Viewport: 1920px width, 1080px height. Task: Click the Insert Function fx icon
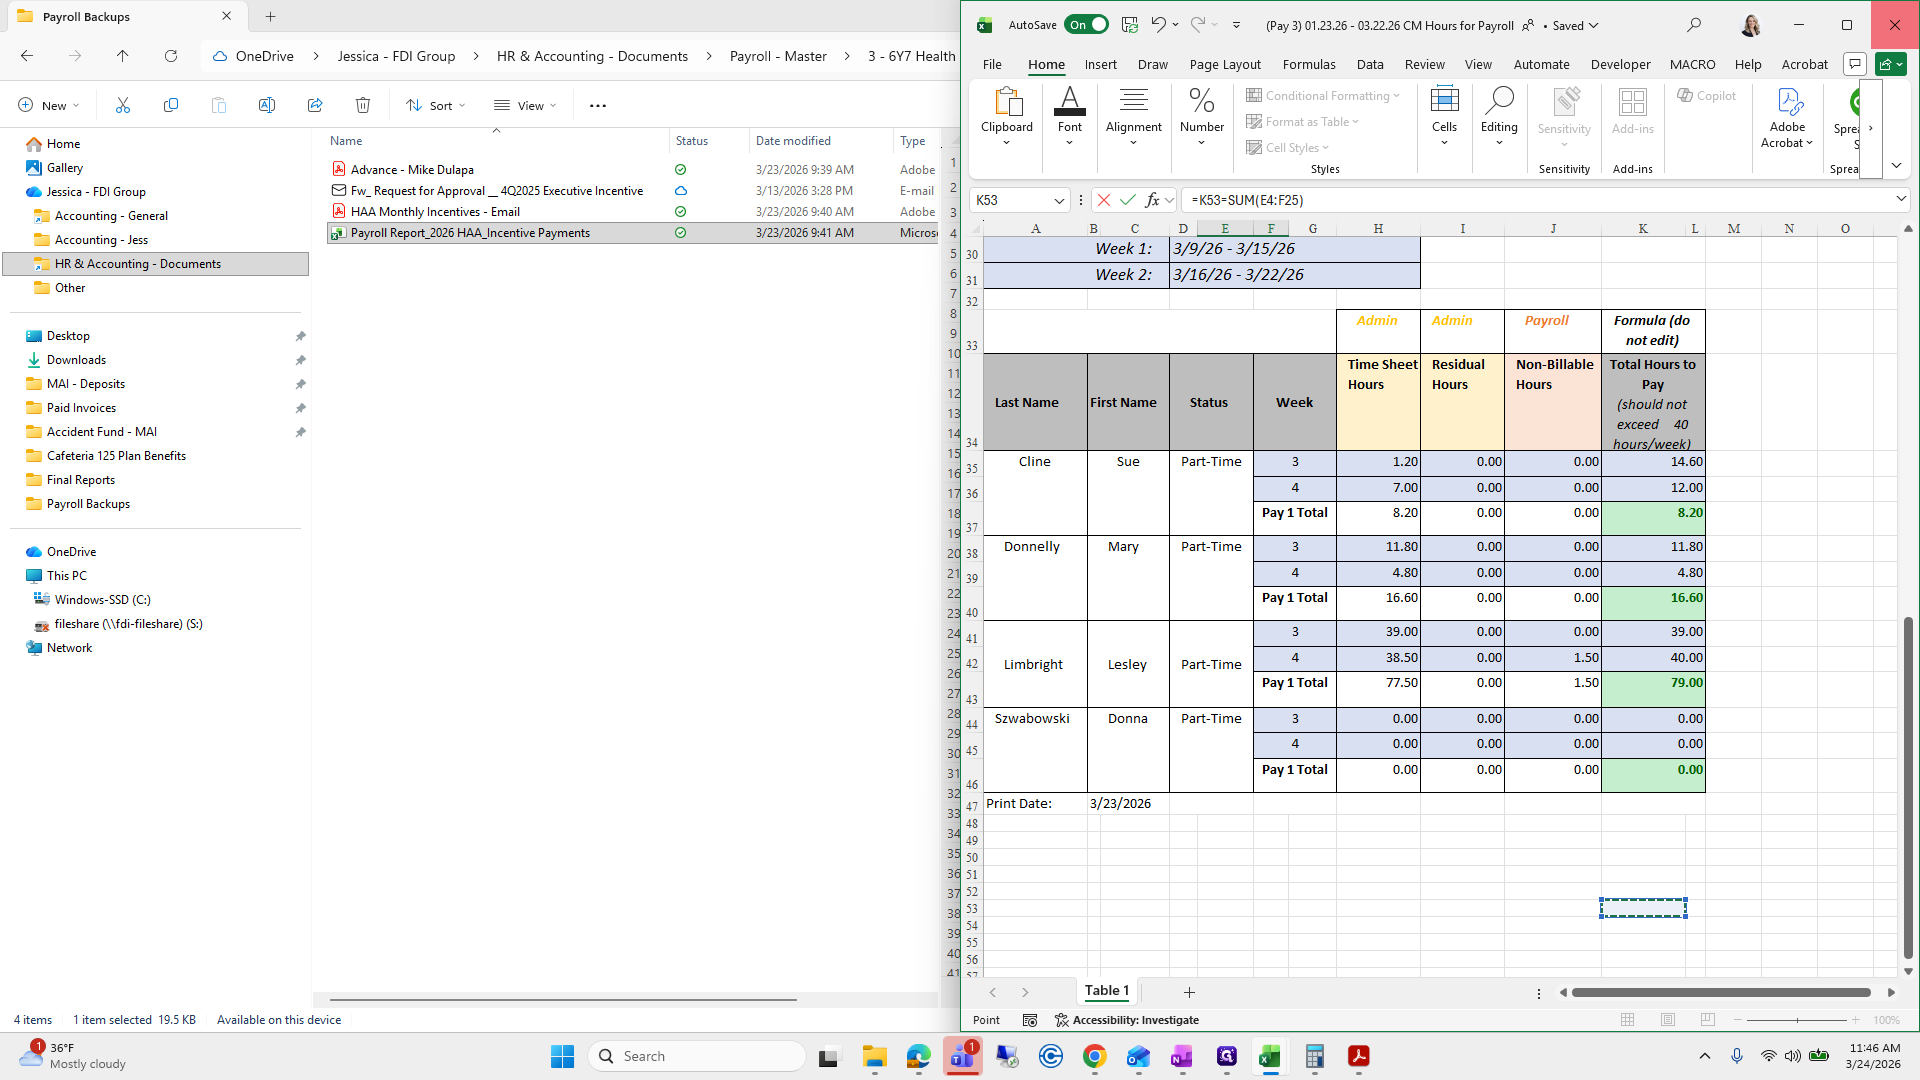[x=1152, y=200]
